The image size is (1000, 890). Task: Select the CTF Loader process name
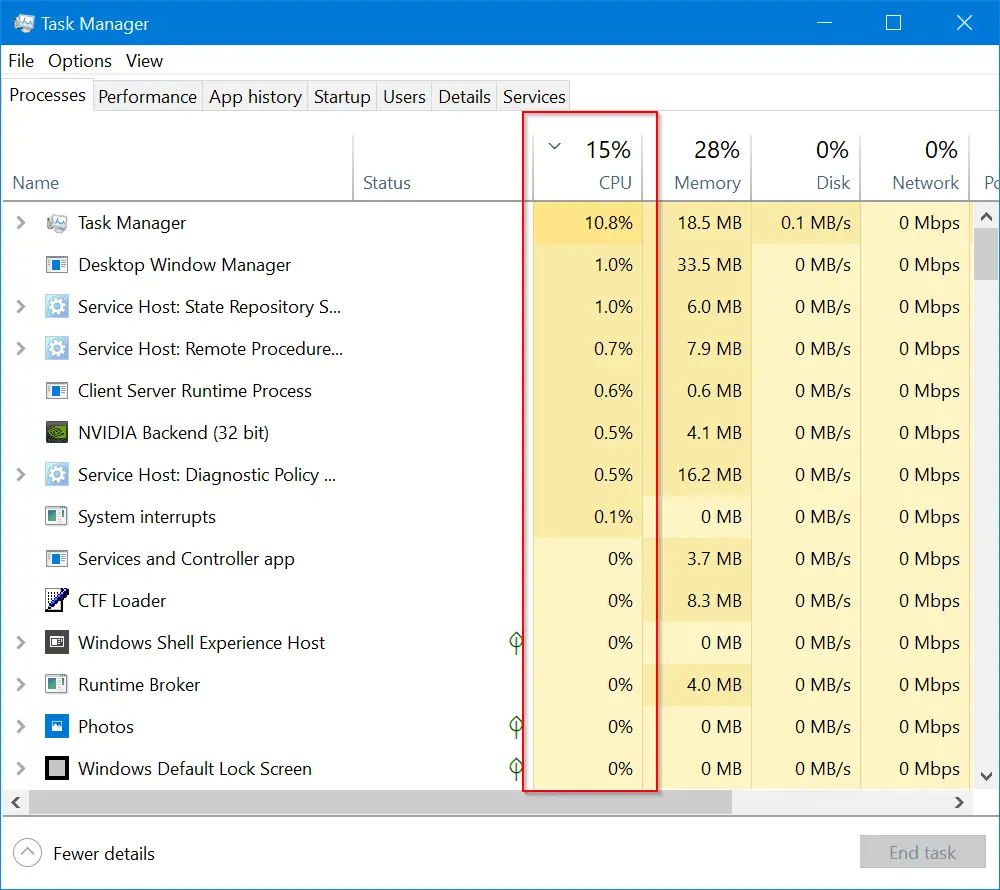pos(122,601)
